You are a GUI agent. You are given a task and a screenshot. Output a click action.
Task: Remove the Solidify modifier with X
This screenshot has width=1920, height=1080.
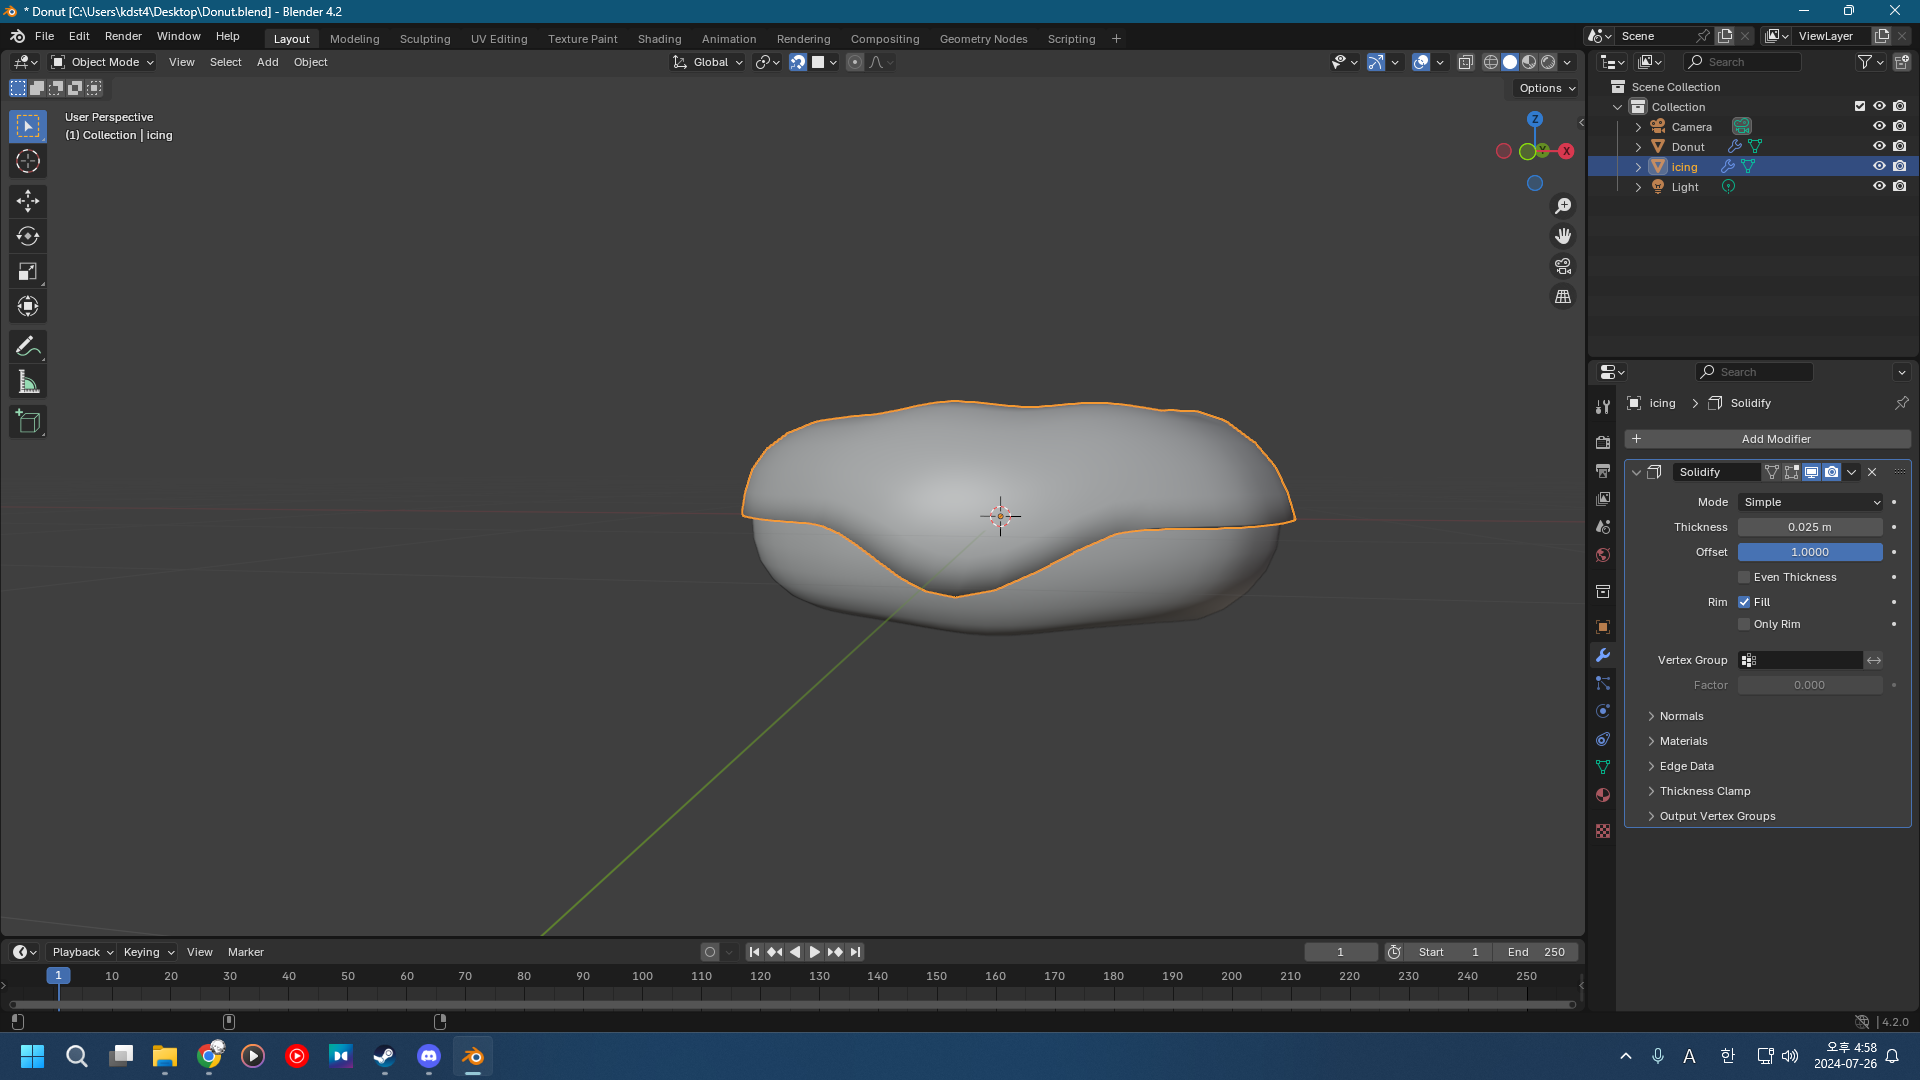click(x=1872, y=472)
